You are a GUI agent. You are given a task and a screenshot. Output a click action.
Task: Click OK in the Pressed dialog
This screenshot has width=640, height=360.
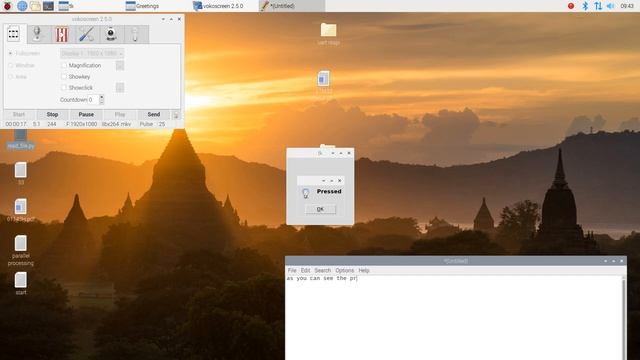320,209
